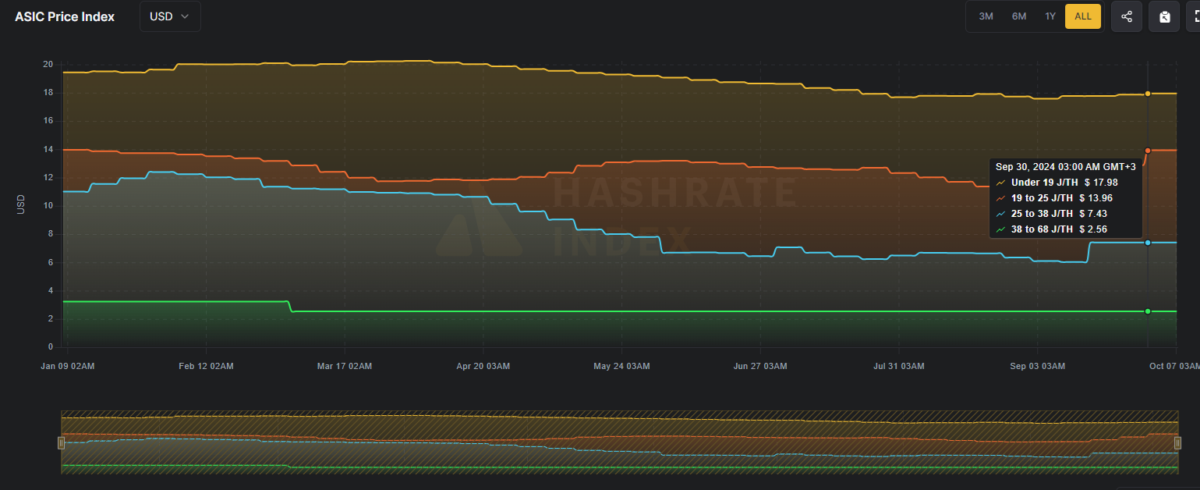Click the mini overview chart navigator
This screenshot has width=1200, height=490.
point(619,442)
